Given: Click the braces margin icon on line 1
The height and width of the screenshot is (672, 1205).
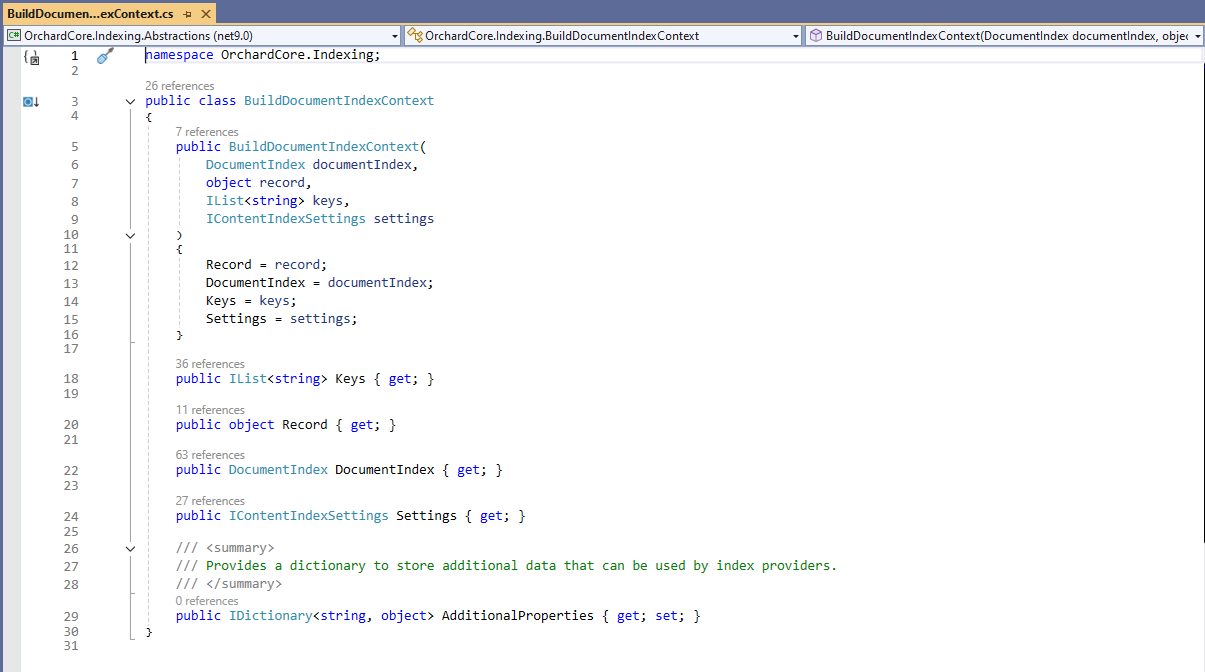Looking at the screenshot, I should point(31,58).
